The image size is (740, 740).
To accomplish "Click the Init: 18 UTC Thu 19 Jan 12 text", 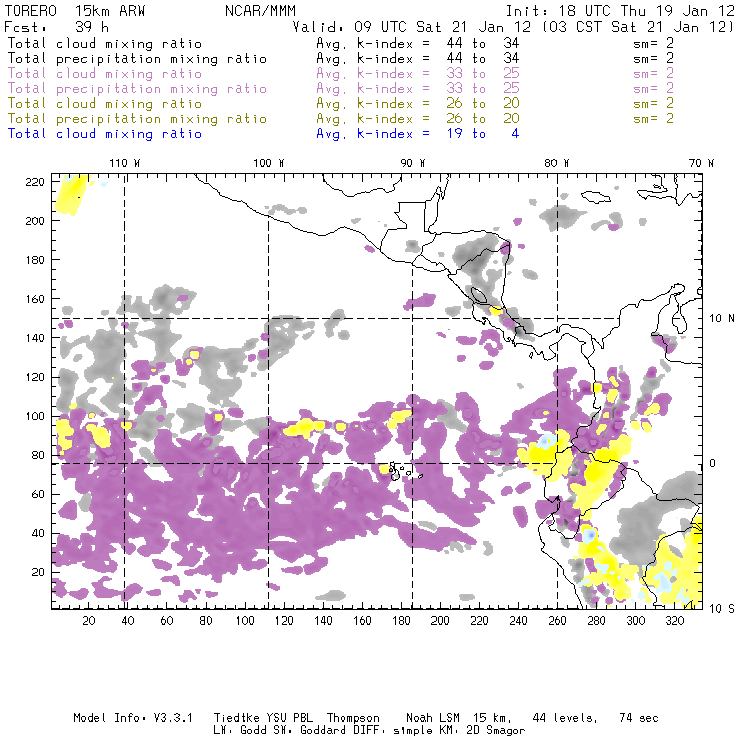I will click(x=620, y=11).
